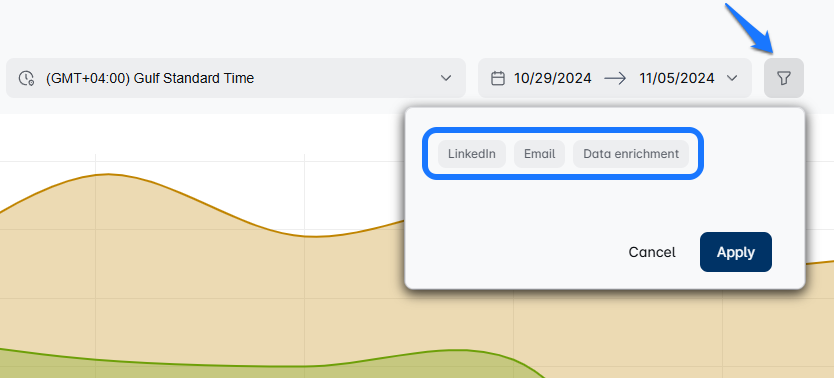Toggle the Email filter chip

(539, 154)
